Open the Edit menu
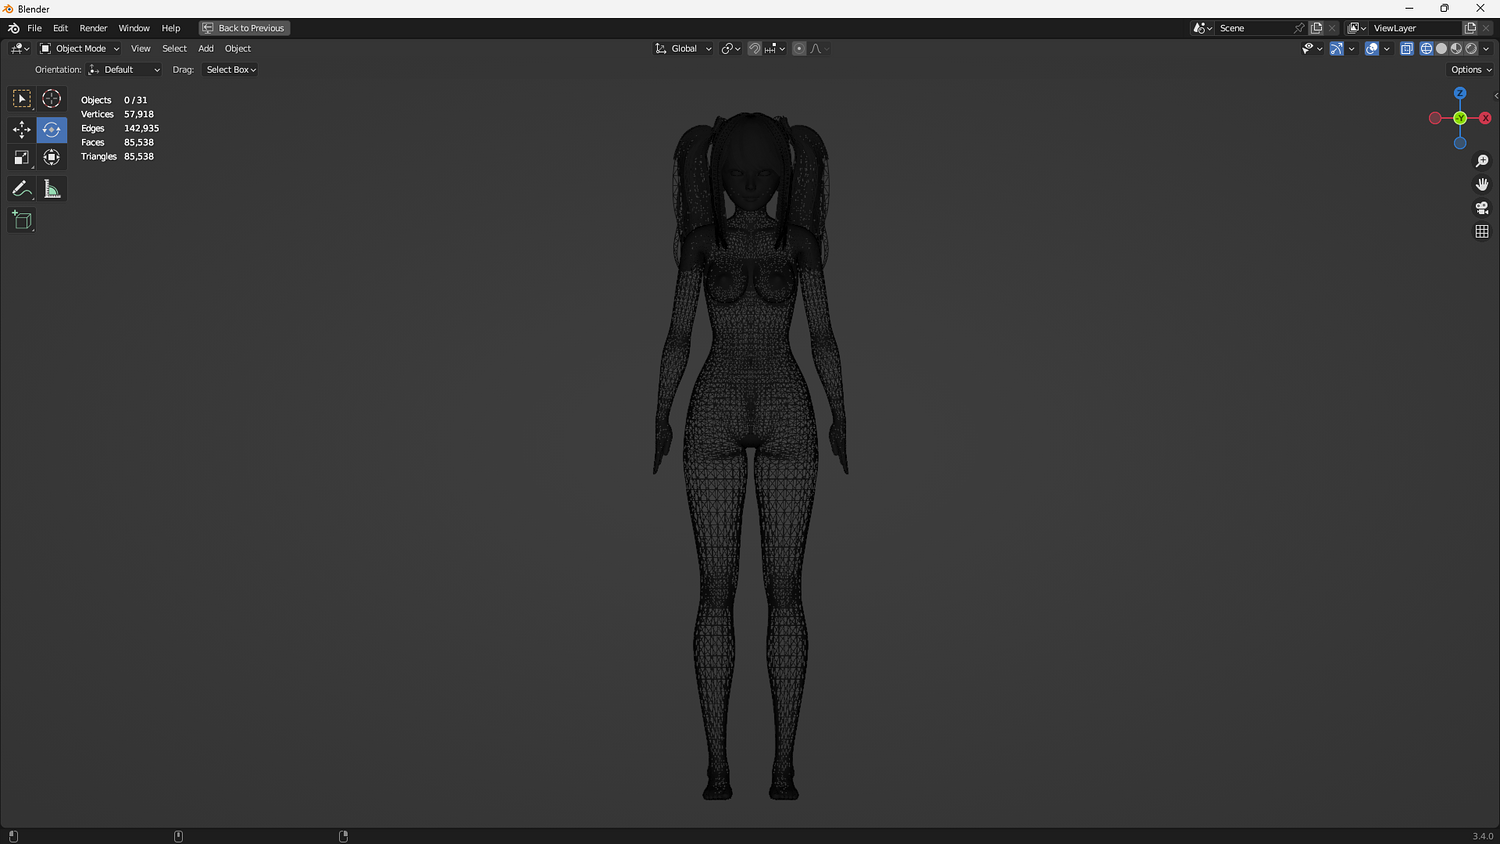1500x844 pixels. coord(60,28)
